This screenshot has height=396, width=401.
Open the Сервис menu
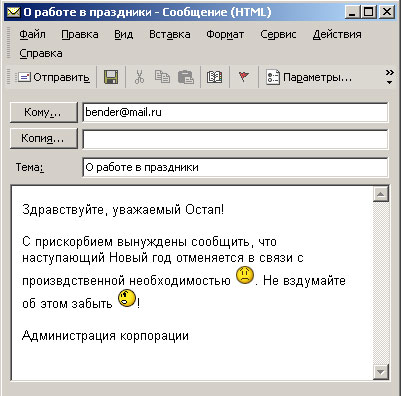point(278,34)
